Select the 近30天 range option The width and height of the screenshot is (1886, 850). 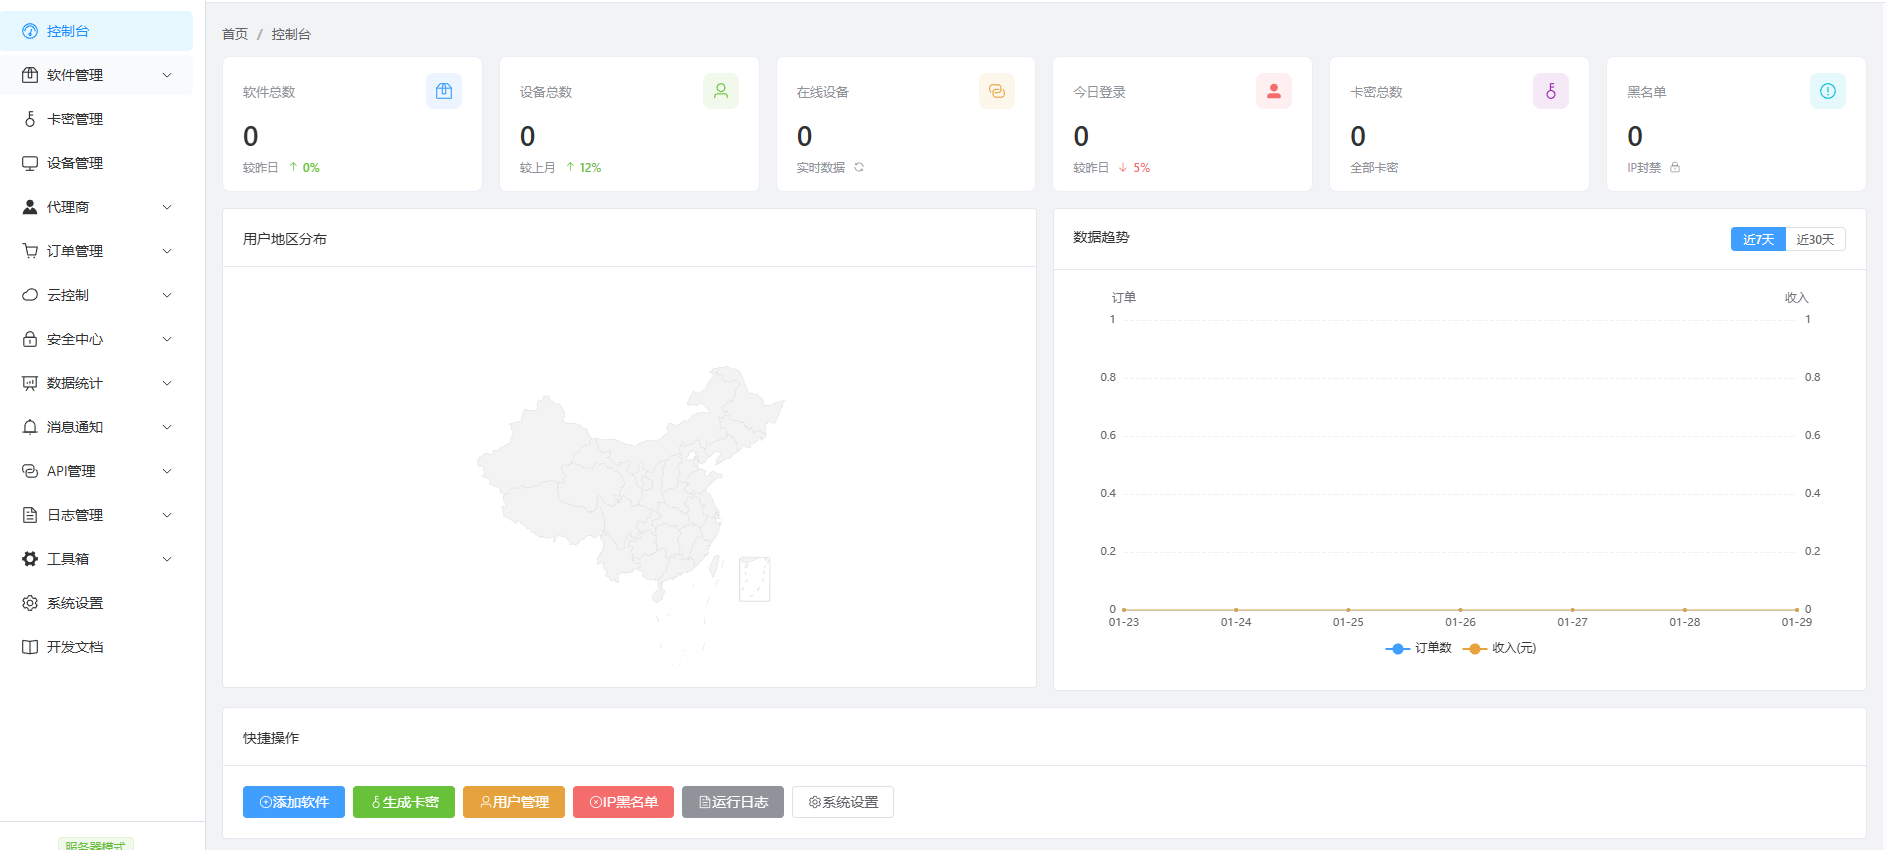pyautogui.click(x=1815, y=239)
